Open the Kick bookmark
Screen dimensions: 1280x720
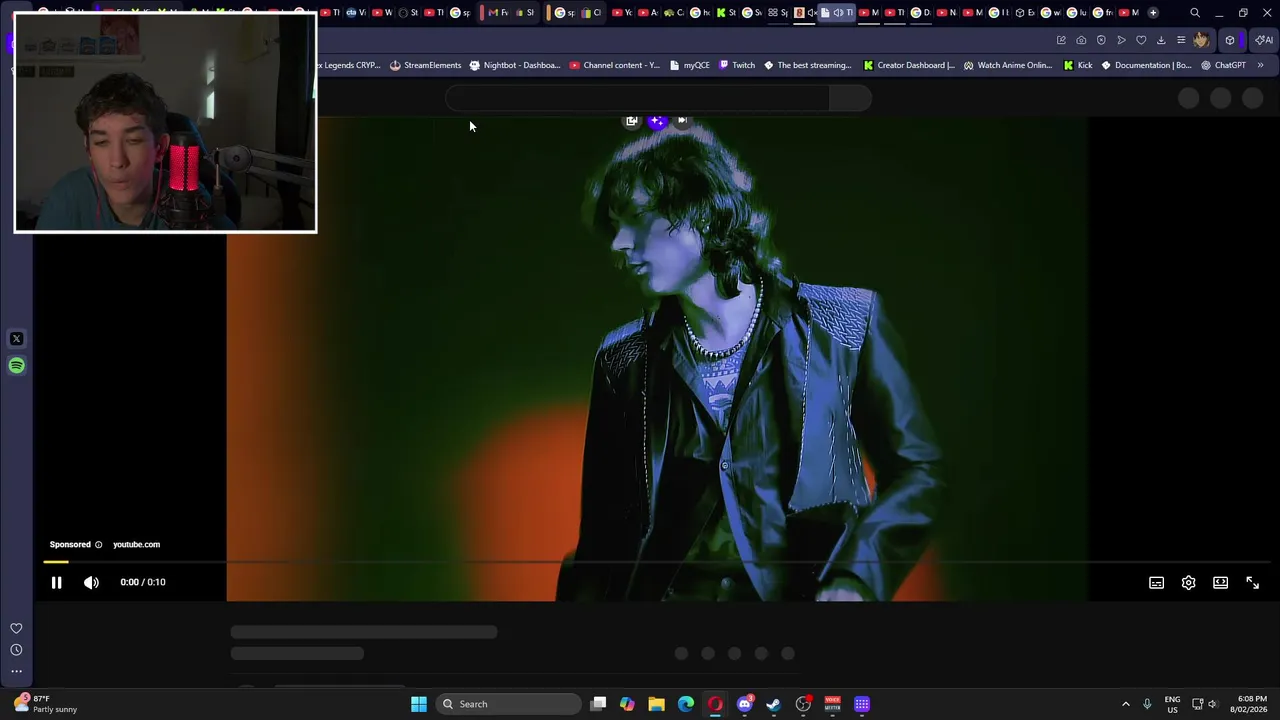pos(1078,65)
